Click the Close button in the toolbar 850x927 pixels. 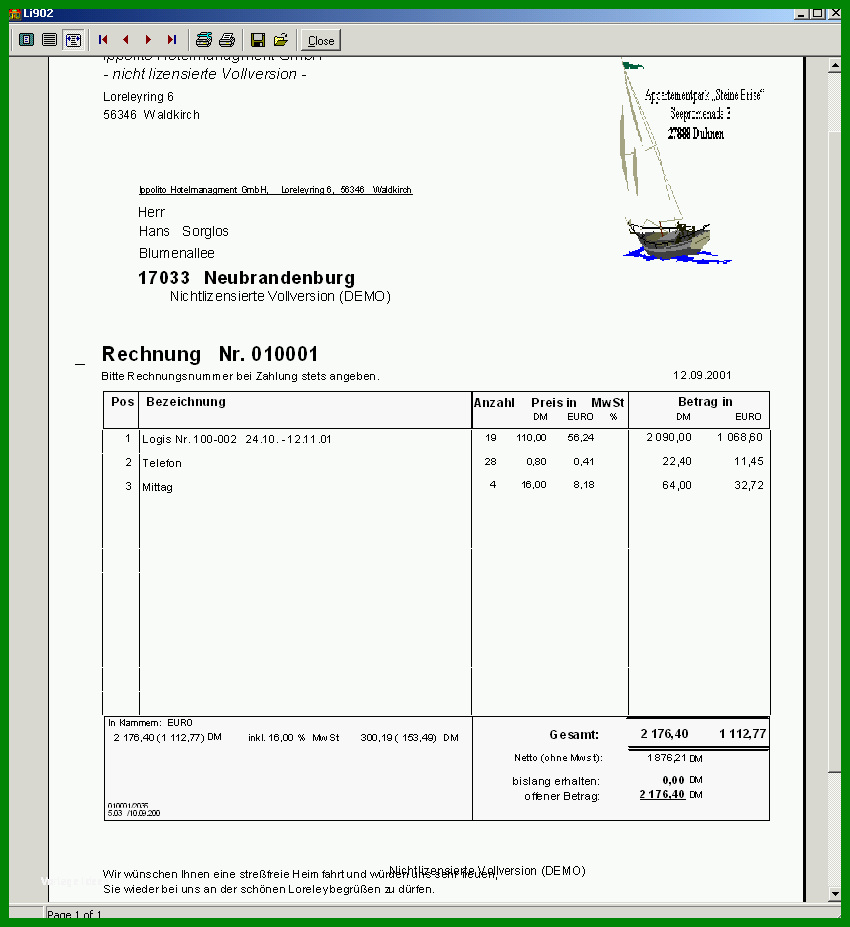pos(321,40)
